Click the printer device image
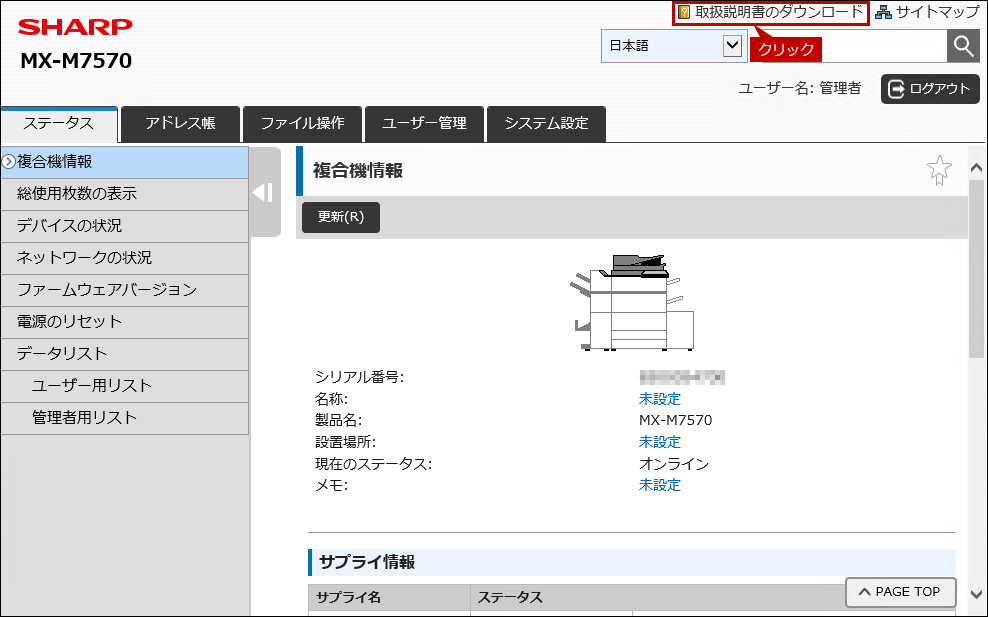 point(631,302)
